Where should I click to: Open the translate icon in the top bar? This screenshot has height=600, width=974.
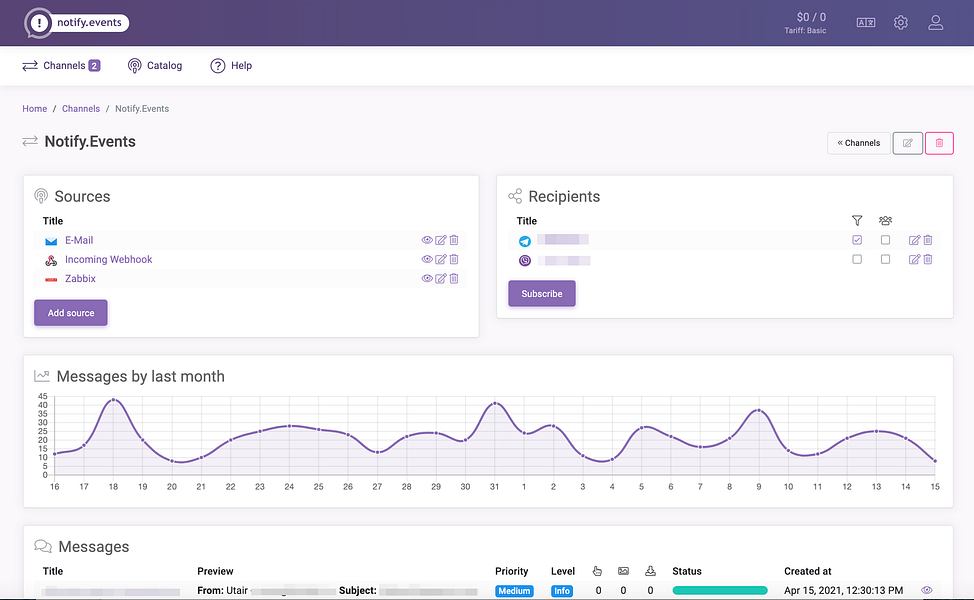coord(865,21)
